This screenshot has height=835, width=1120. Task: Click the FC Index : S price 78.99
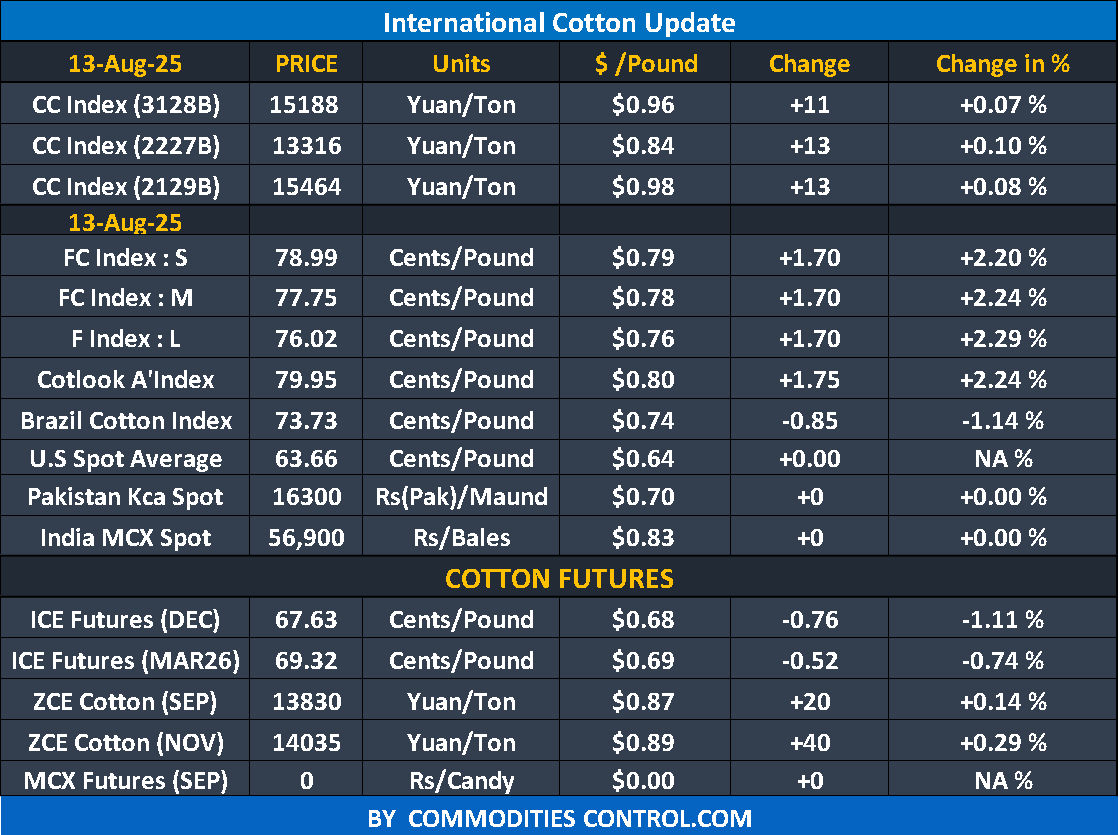(x=306, y=258)
